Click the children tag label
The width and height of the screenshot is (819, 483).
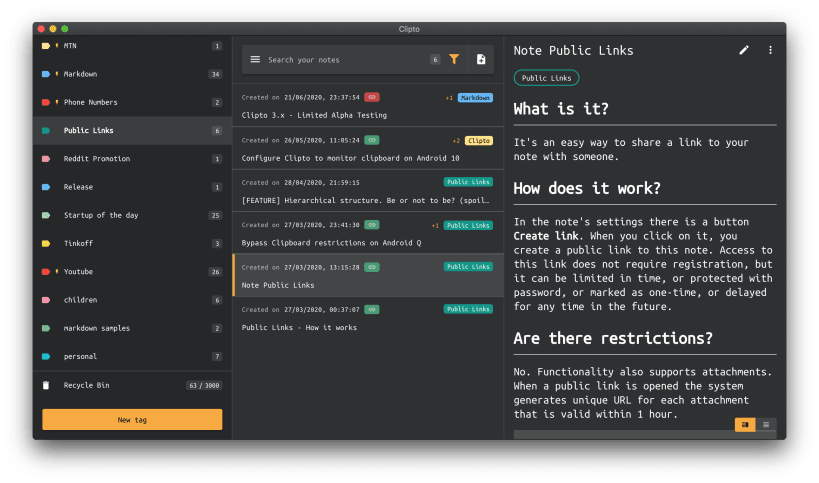pos(80,300)
